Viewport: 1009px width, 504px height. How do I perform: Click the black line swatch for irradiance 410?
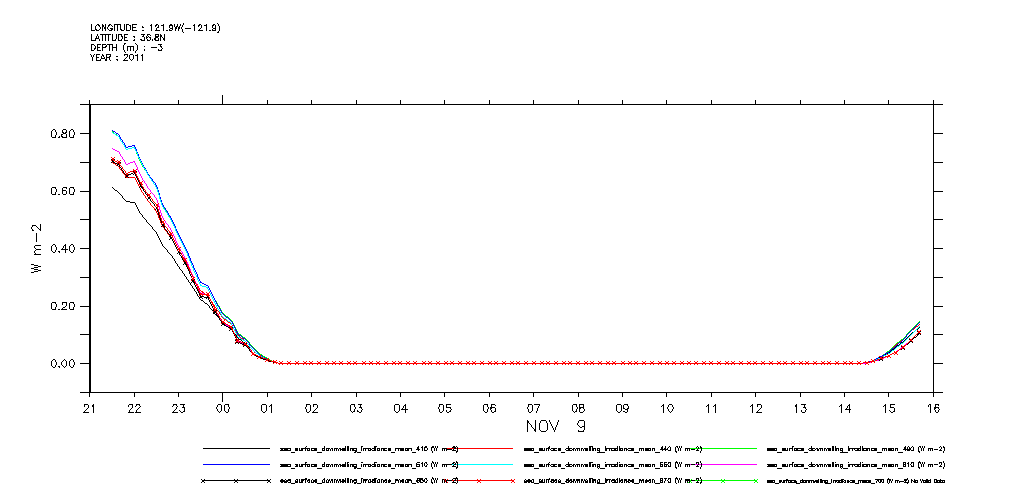[x=236, y=449]
